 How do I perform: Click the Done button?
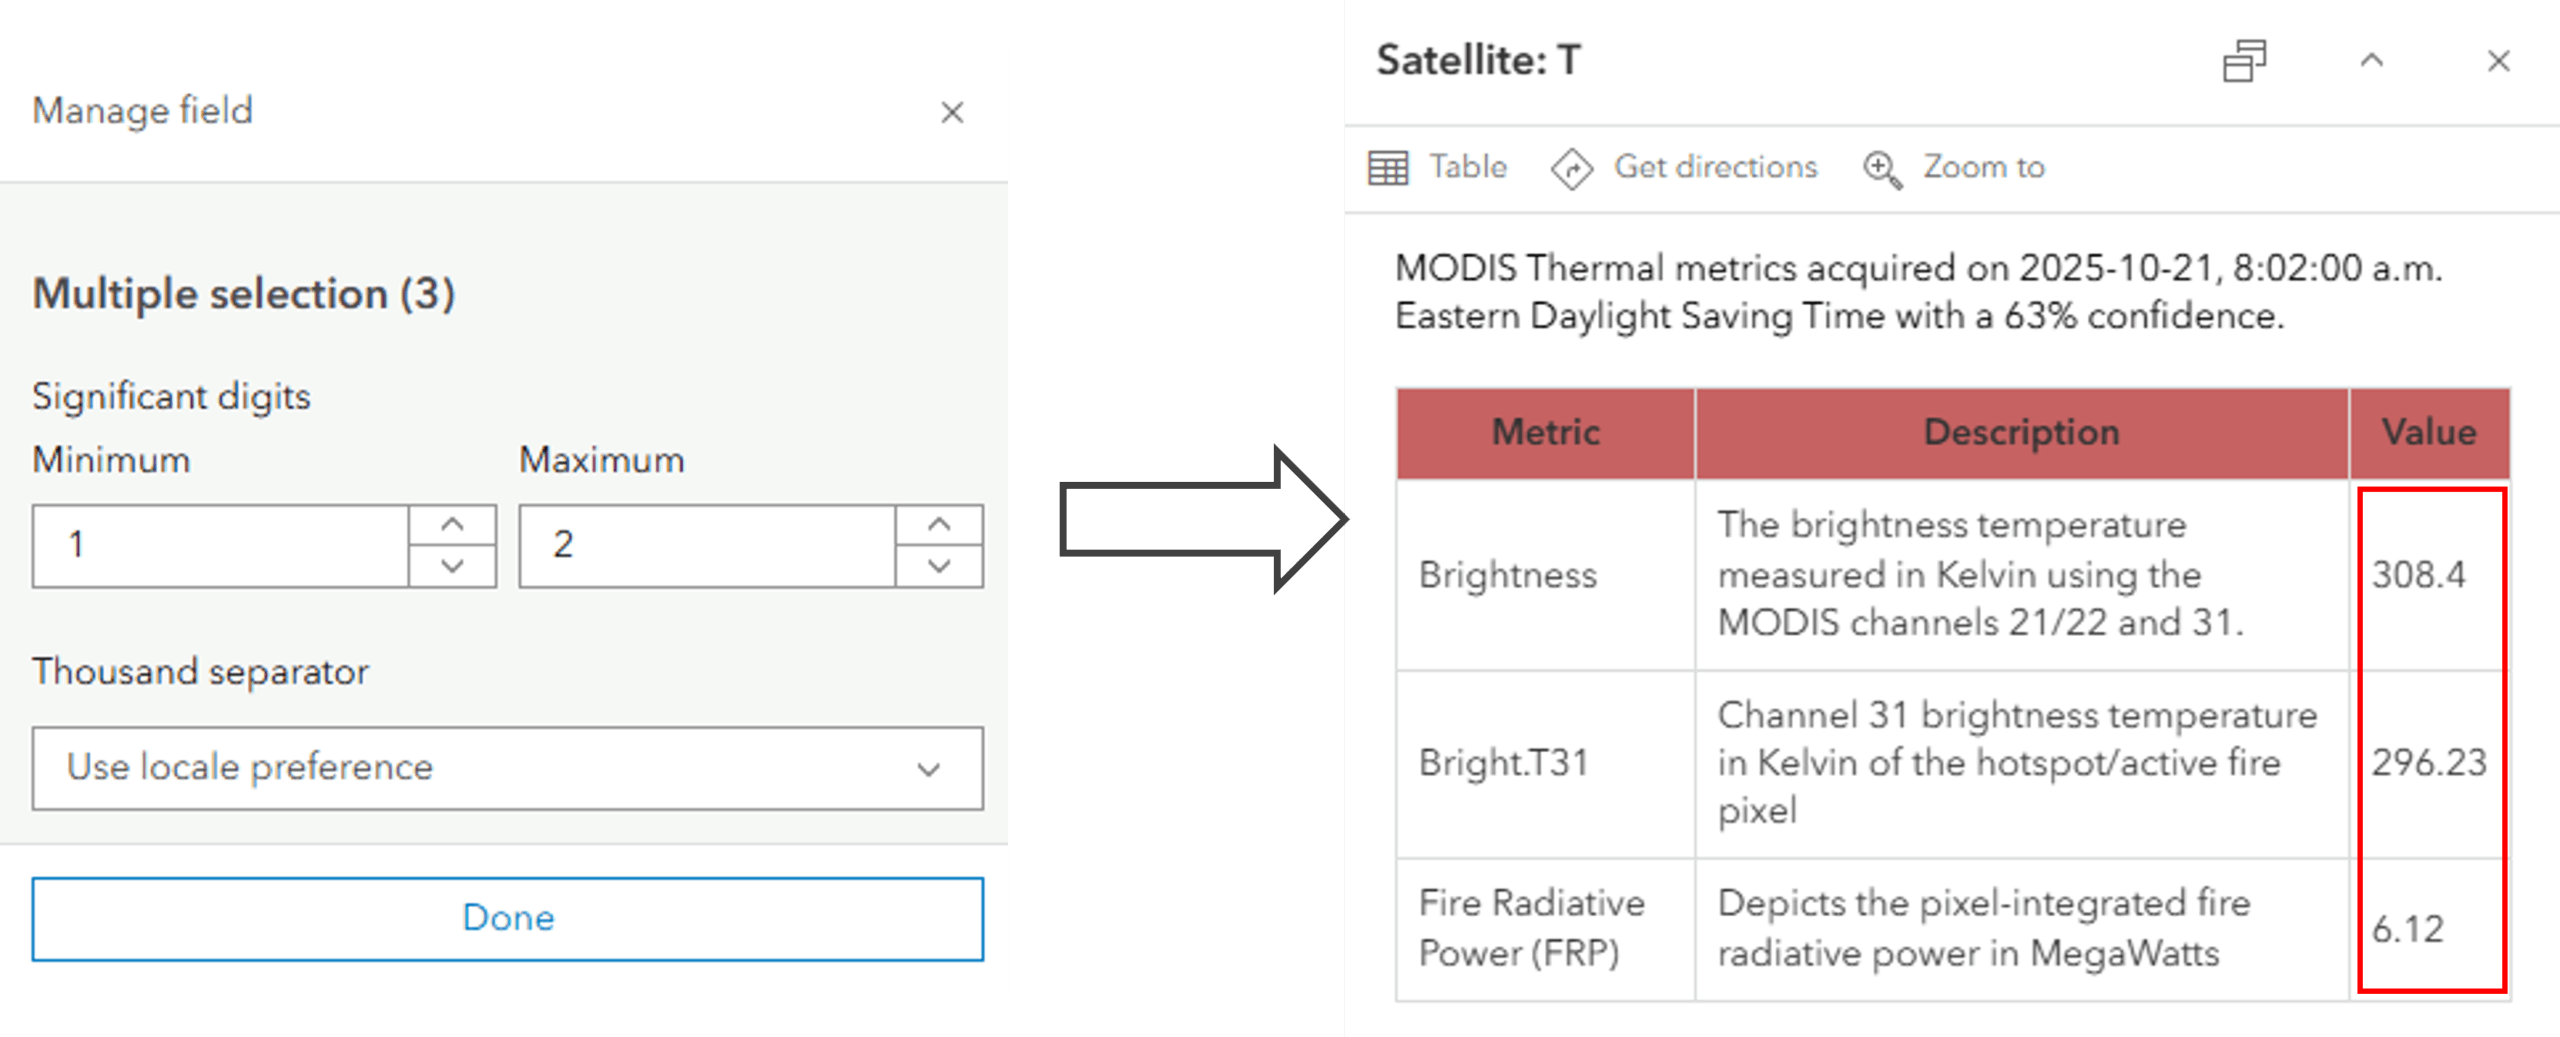pos(507,918)
